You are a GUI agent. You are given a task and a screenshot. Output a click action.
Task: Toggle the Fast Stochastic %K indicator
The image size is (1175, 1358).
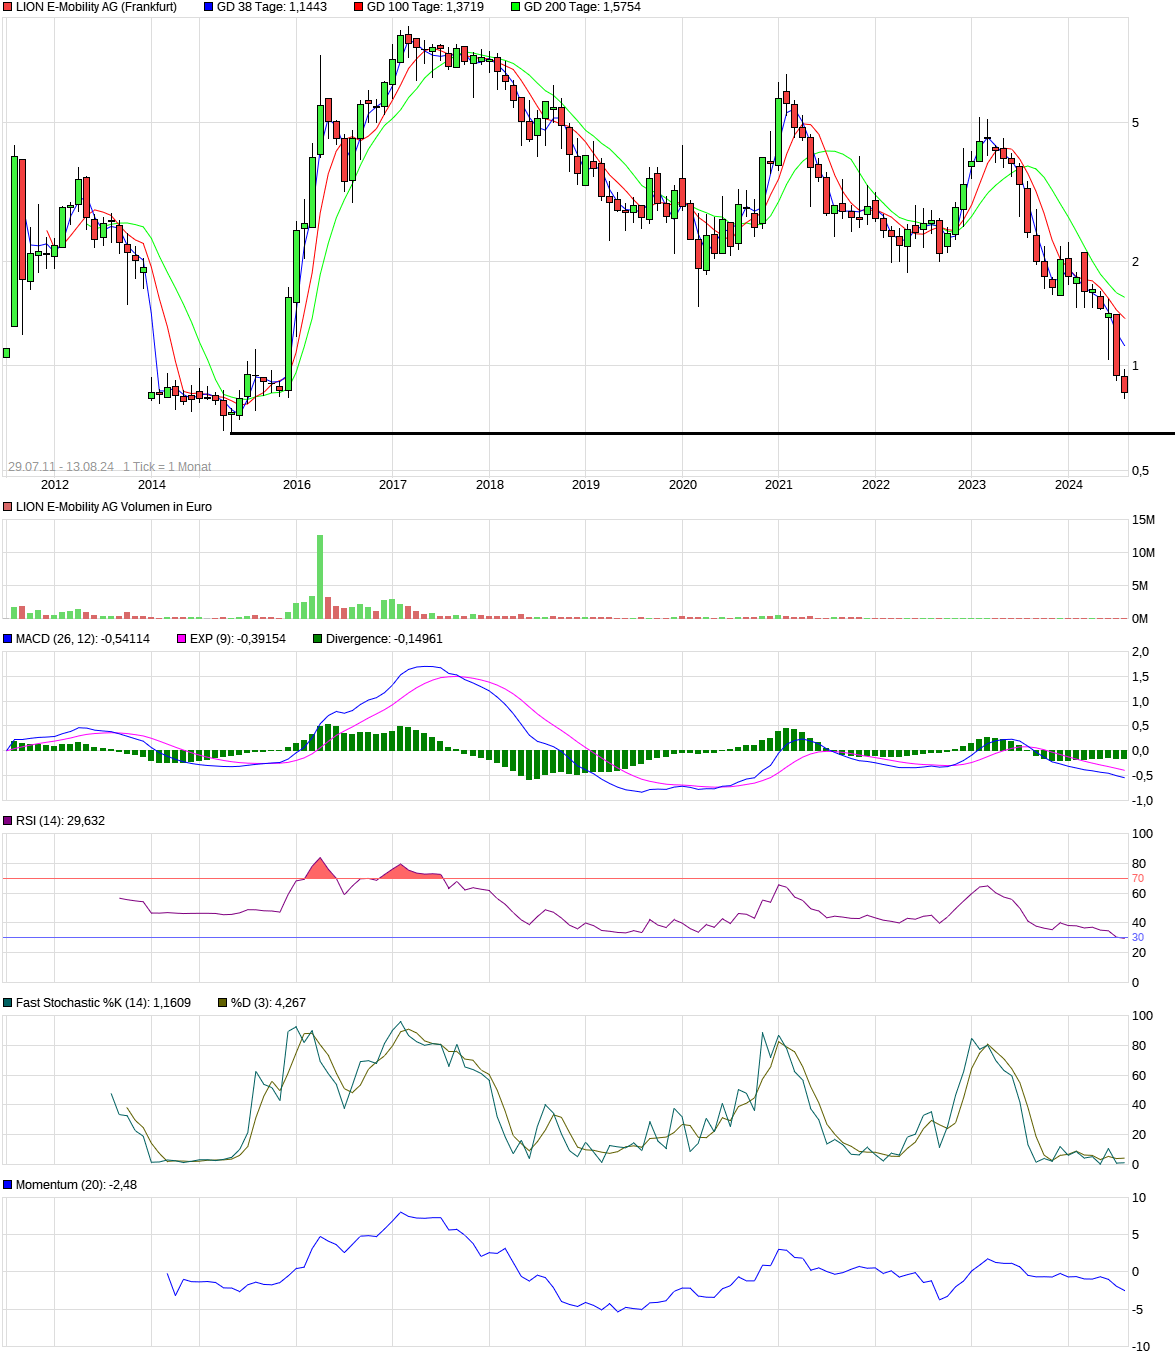coord(7,1000)
